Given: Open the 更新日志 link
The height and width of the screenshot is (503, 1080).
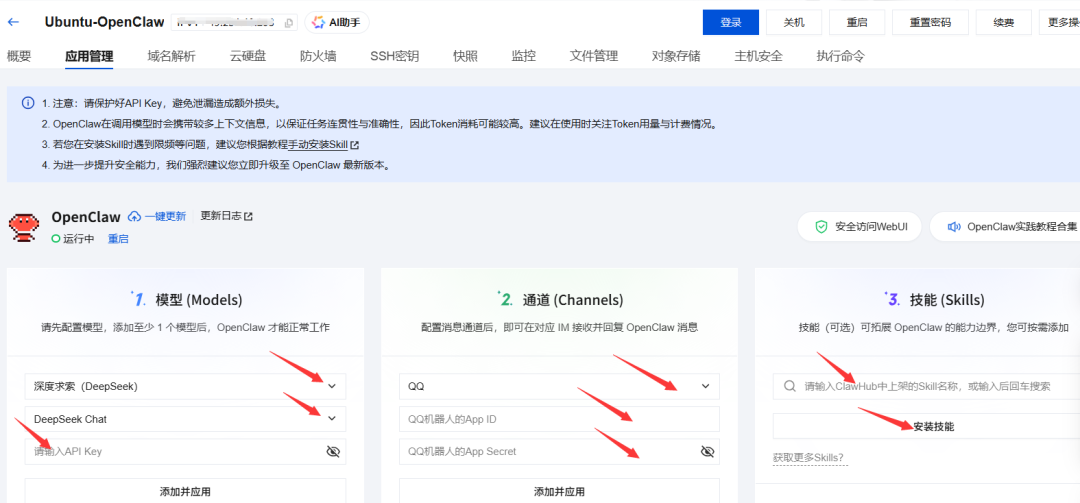Looking at the screenshot, I should point(220,216).
